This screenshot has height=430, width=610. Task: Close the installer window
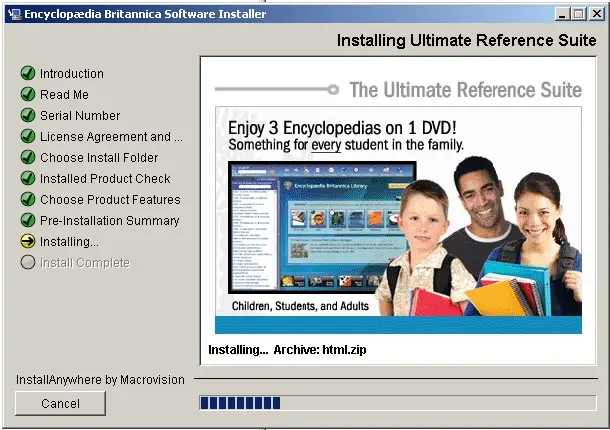[597, 14]
